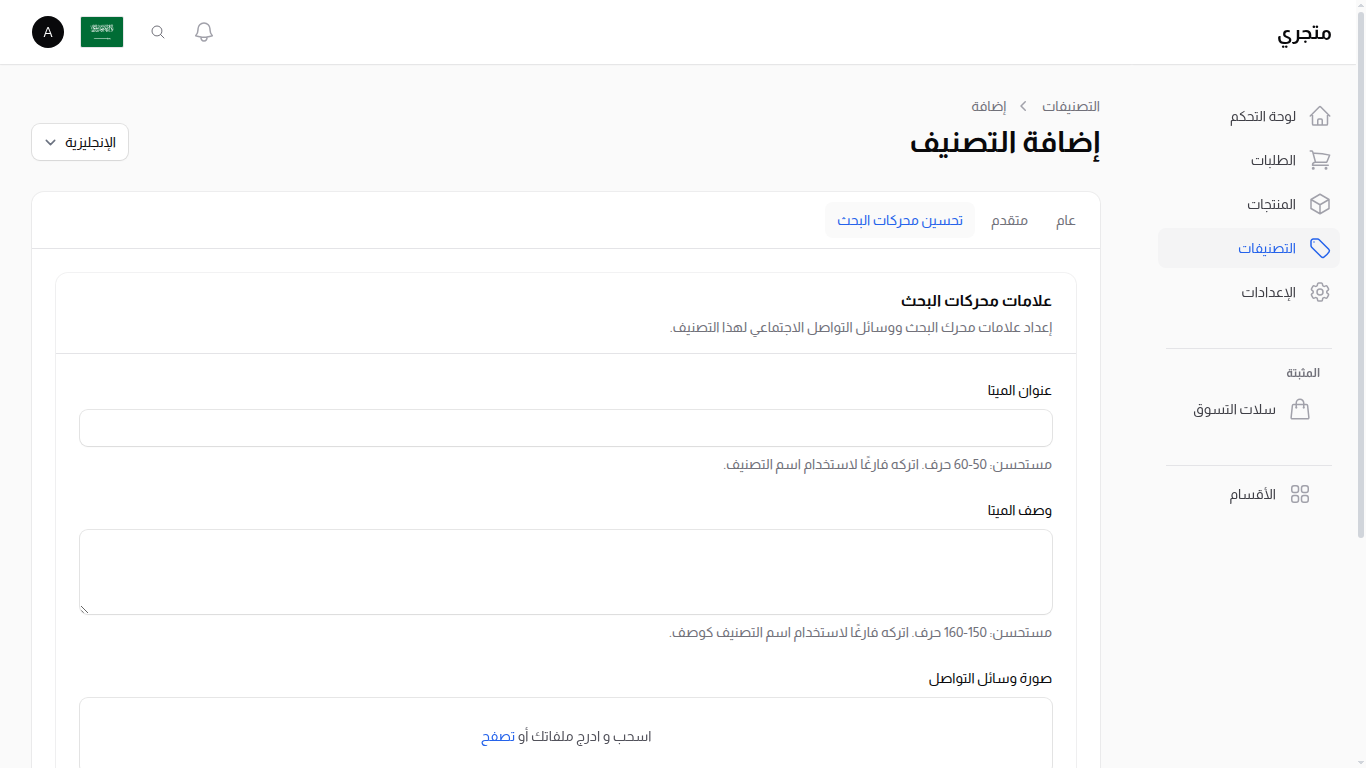Expand the الإنجليزية language dropdown
The height and width of the screenshot is (768, 1366).
79,141
